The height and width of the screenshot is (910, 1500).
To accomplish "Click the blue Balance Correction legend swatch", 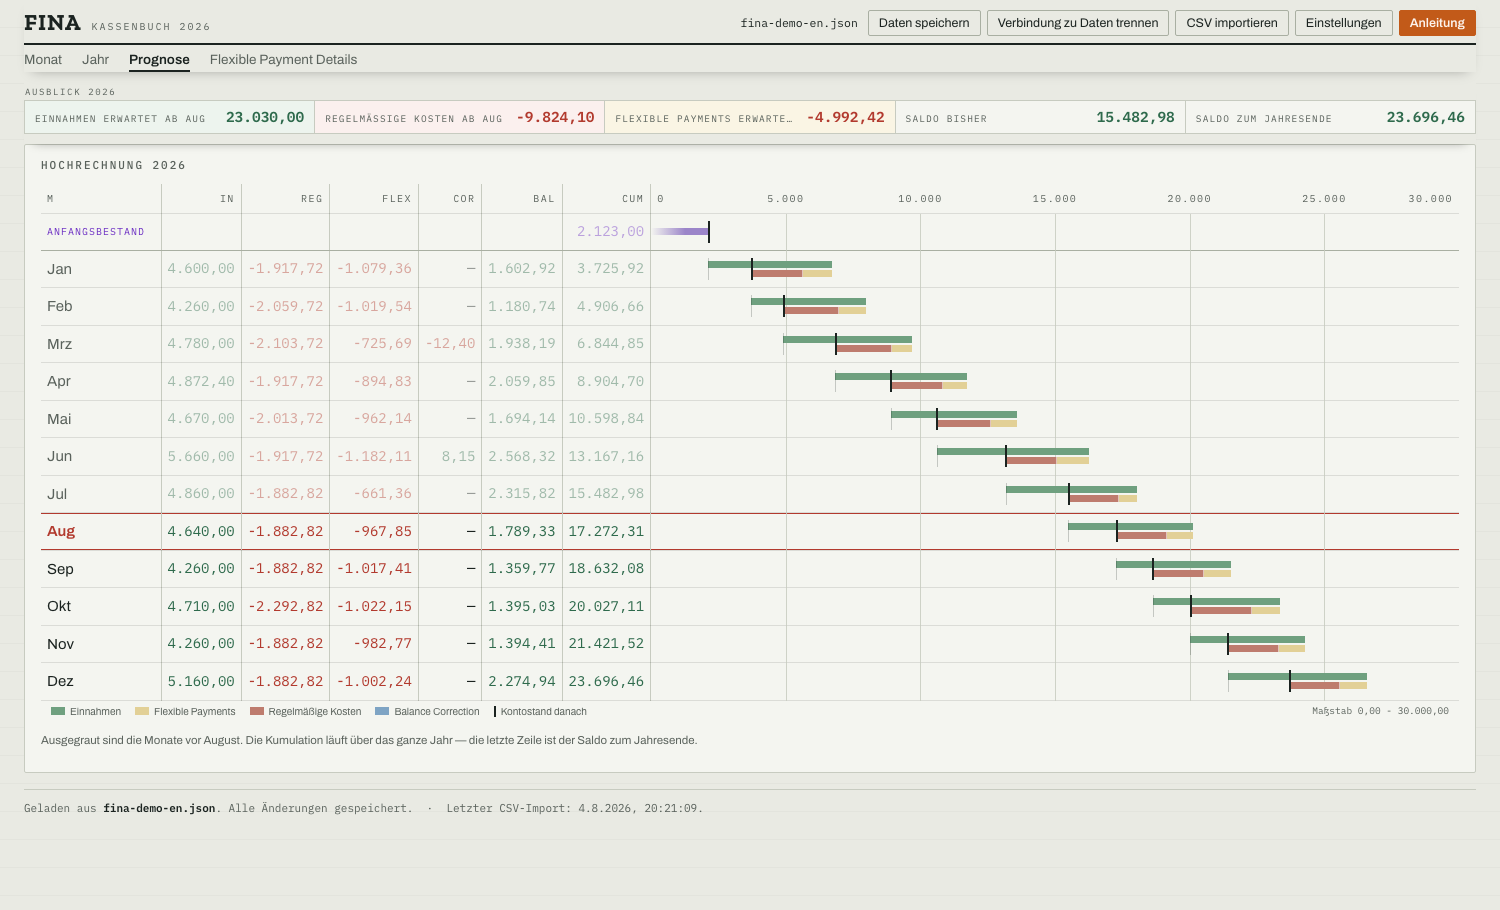I will [x=382, y=712].
